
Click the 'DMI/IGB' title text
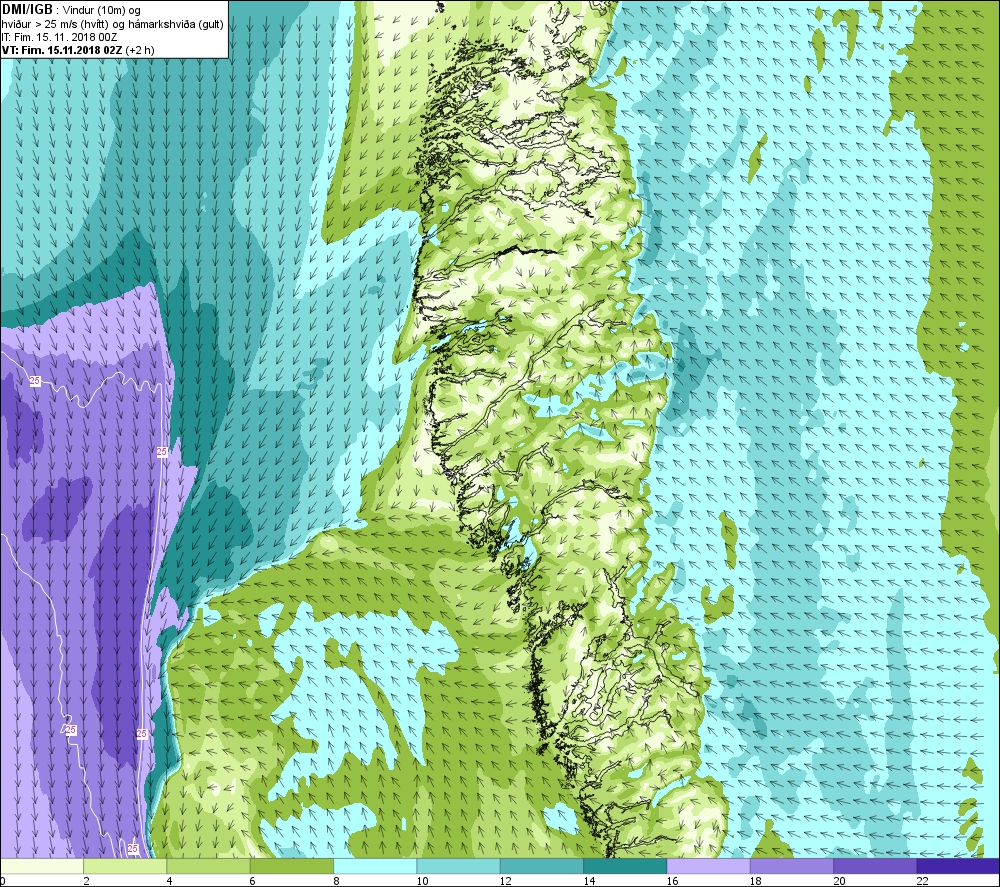[27, 10]
